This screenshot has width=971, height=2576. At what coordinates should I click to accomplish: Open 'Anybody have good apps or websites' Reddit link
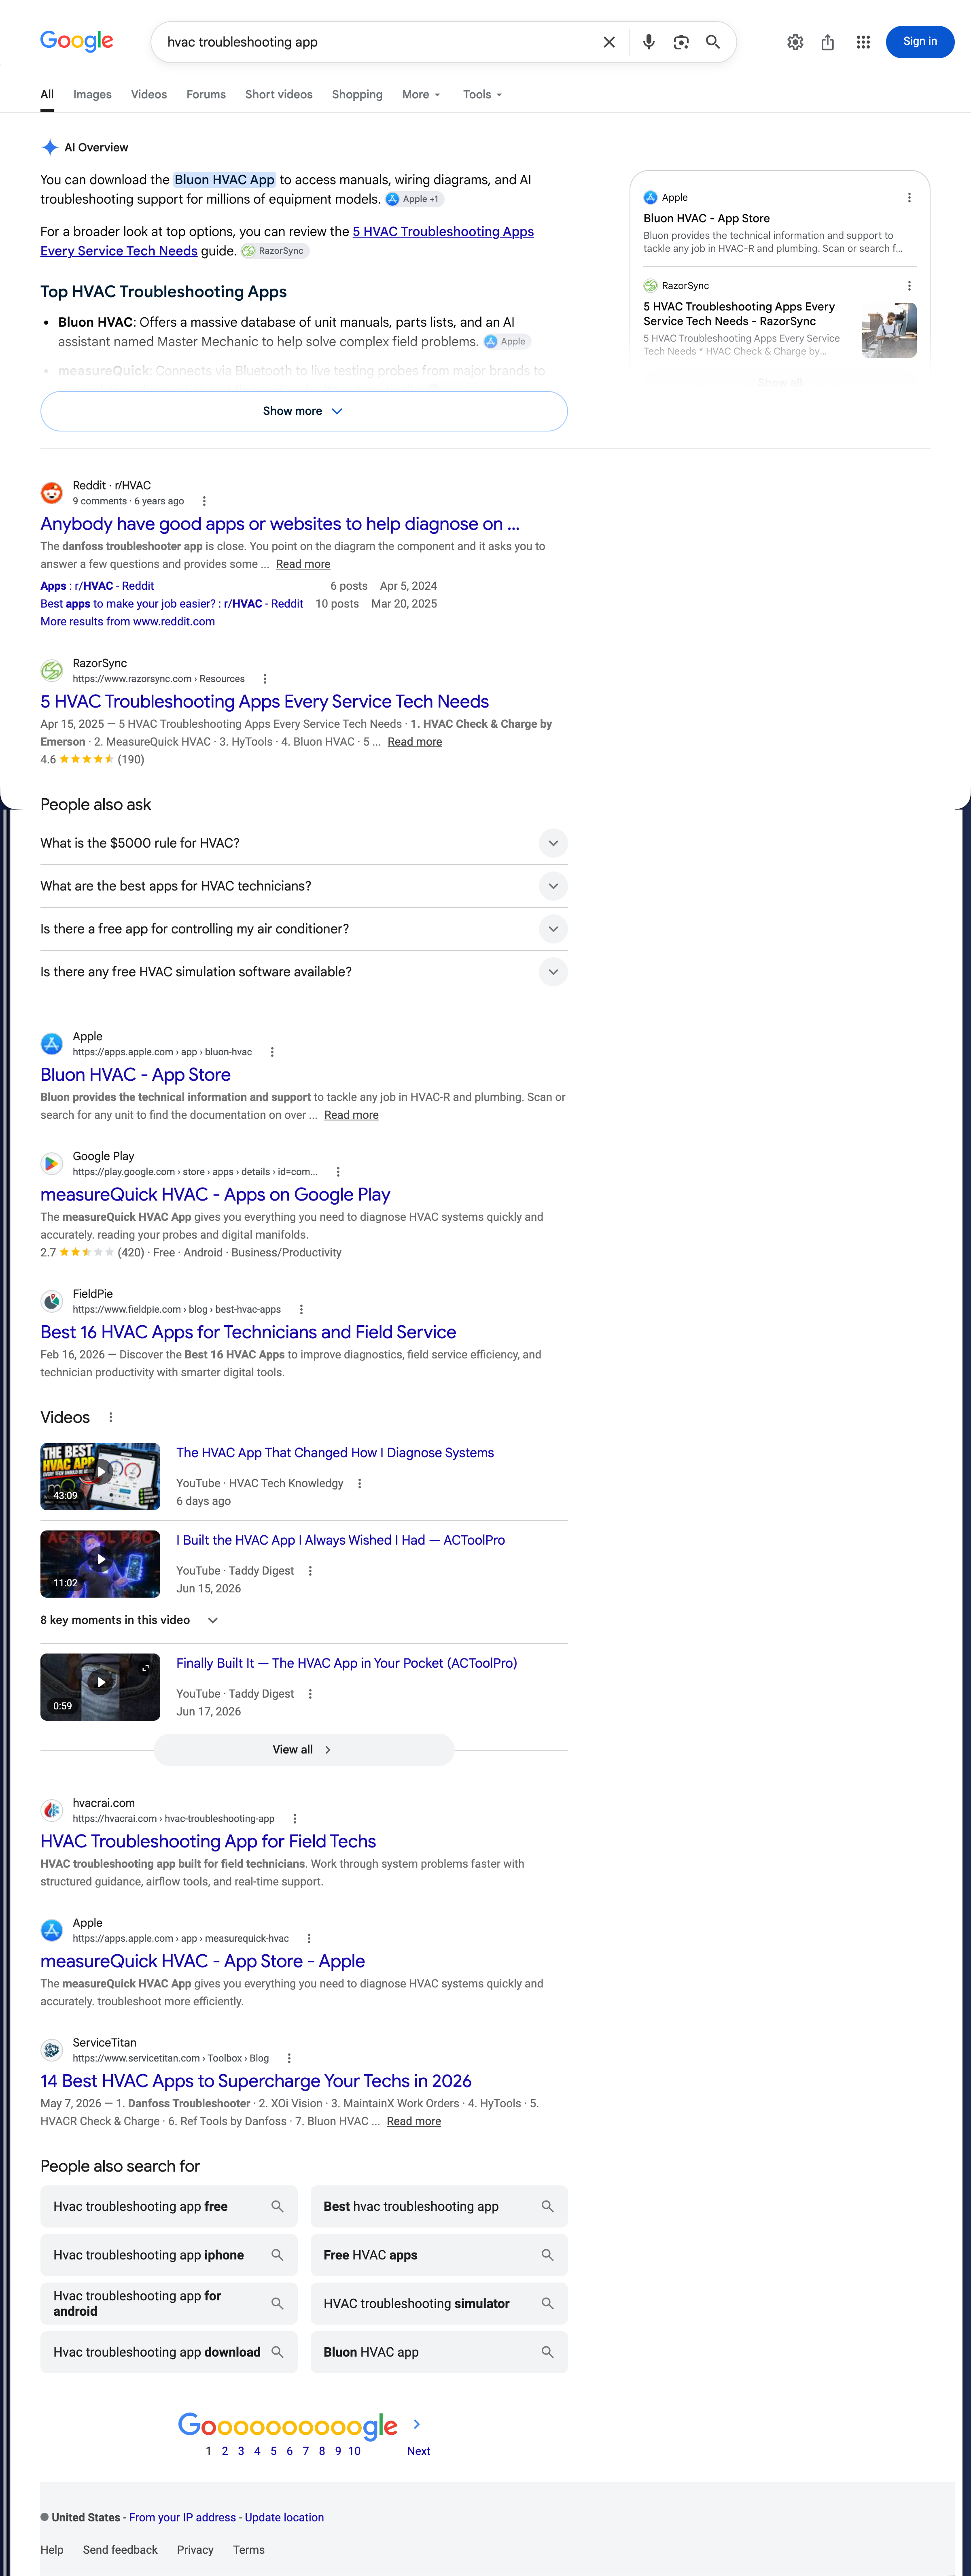coord(280,524)
